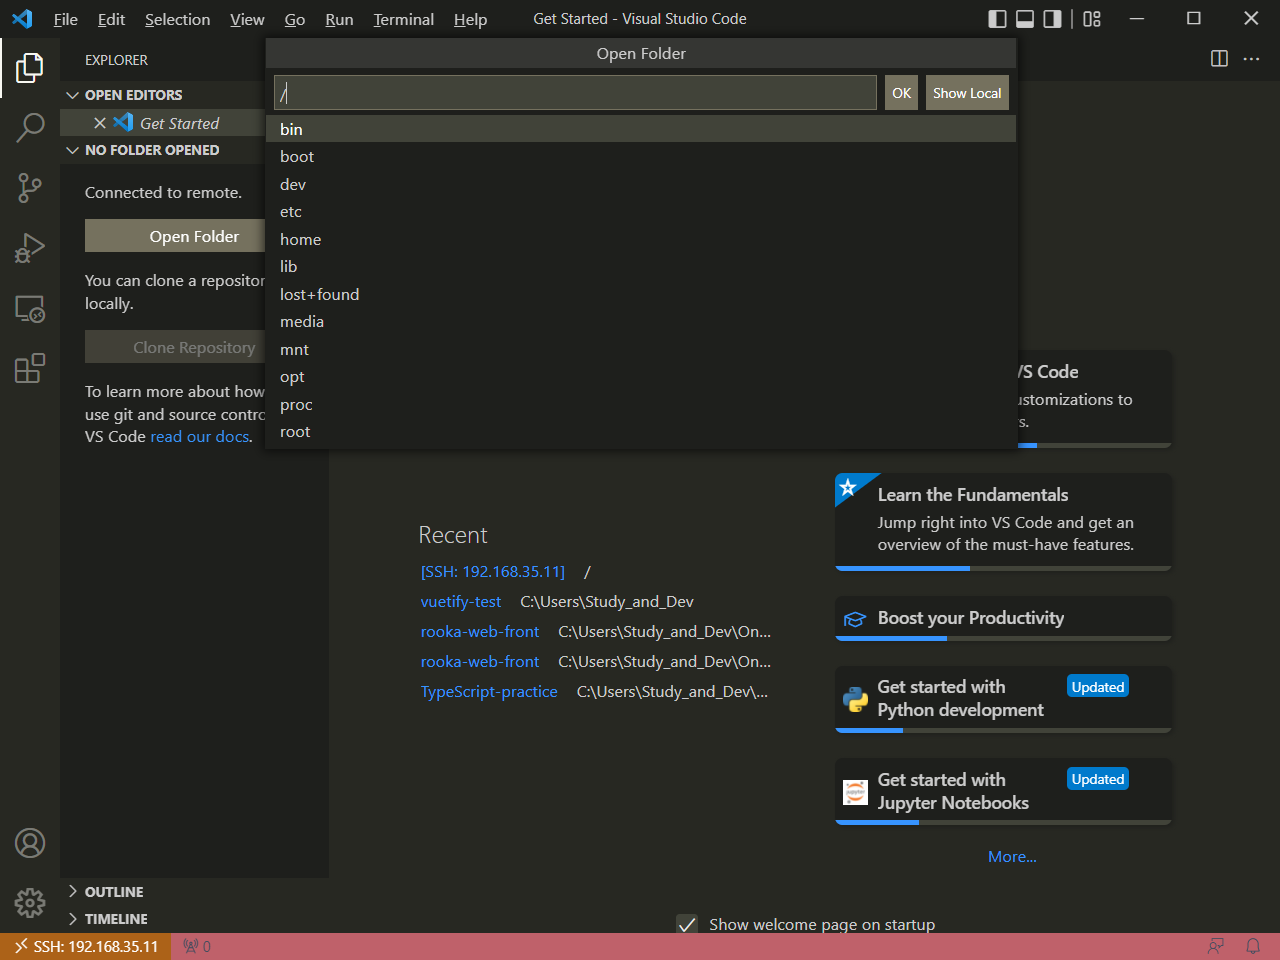Click the More... walkthroughs link

(1012, 857)
